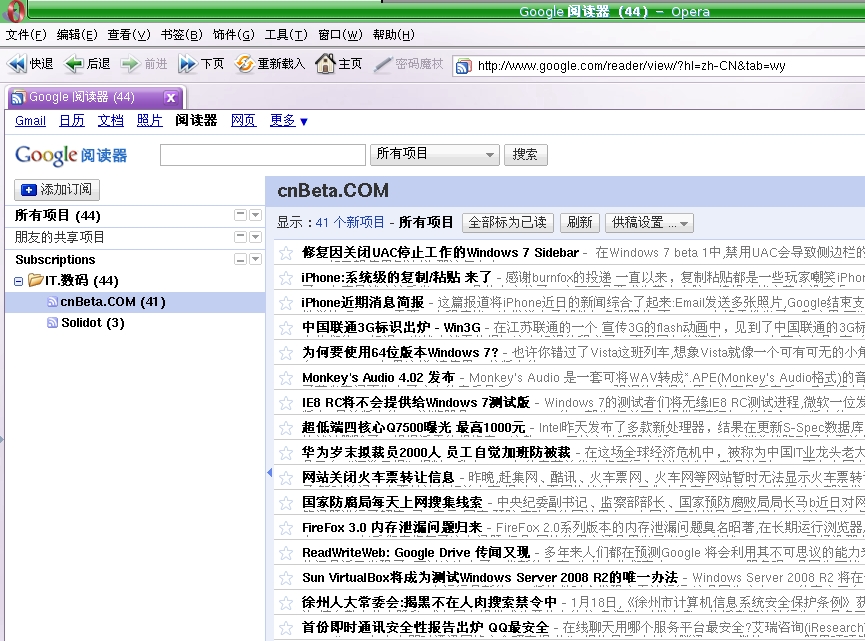
Task: Click the IT.数码 folder icon
Action: click(x=36, y=280)
